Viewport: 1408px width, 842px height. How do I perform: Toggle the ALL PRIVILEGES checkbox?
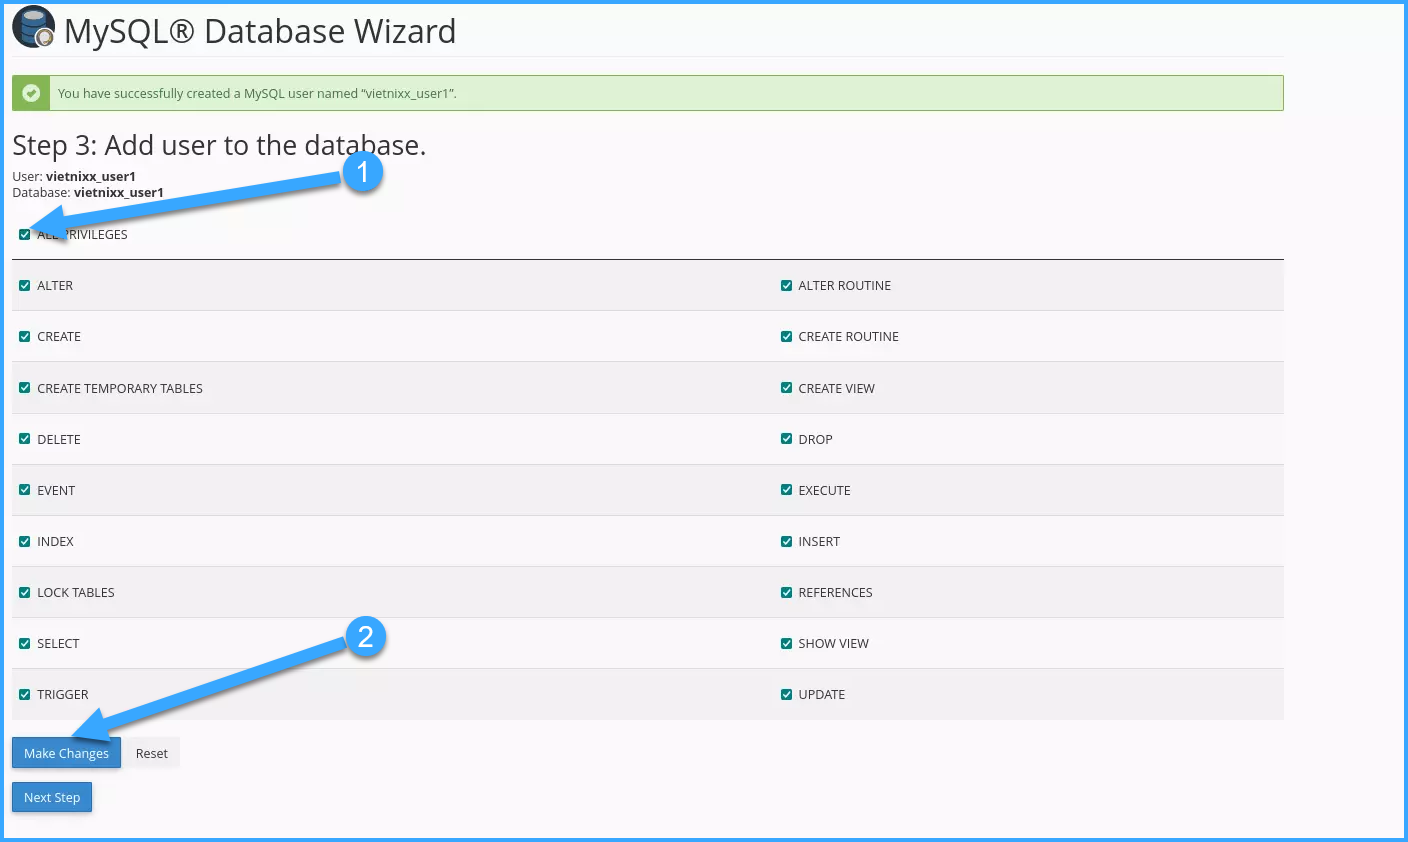[25, 235]
